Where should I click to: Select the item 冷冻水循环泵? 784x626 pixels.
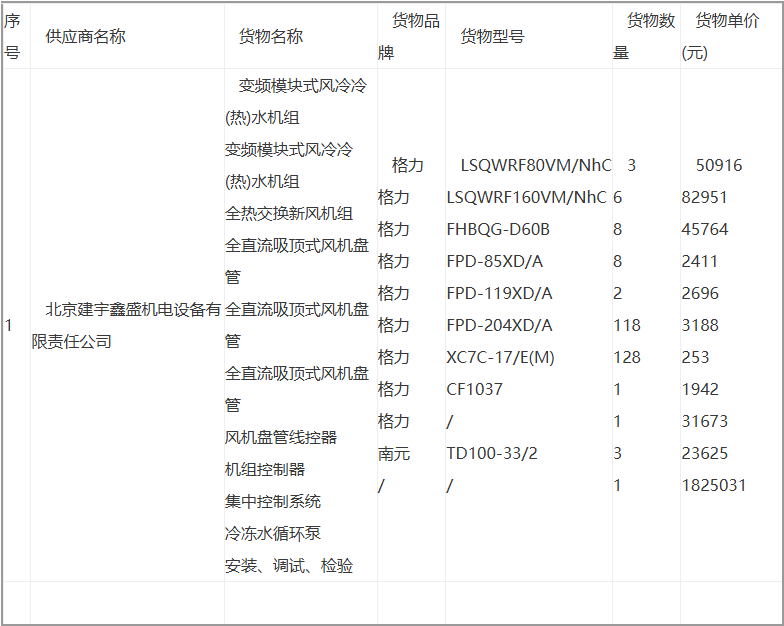pos(272,534)
